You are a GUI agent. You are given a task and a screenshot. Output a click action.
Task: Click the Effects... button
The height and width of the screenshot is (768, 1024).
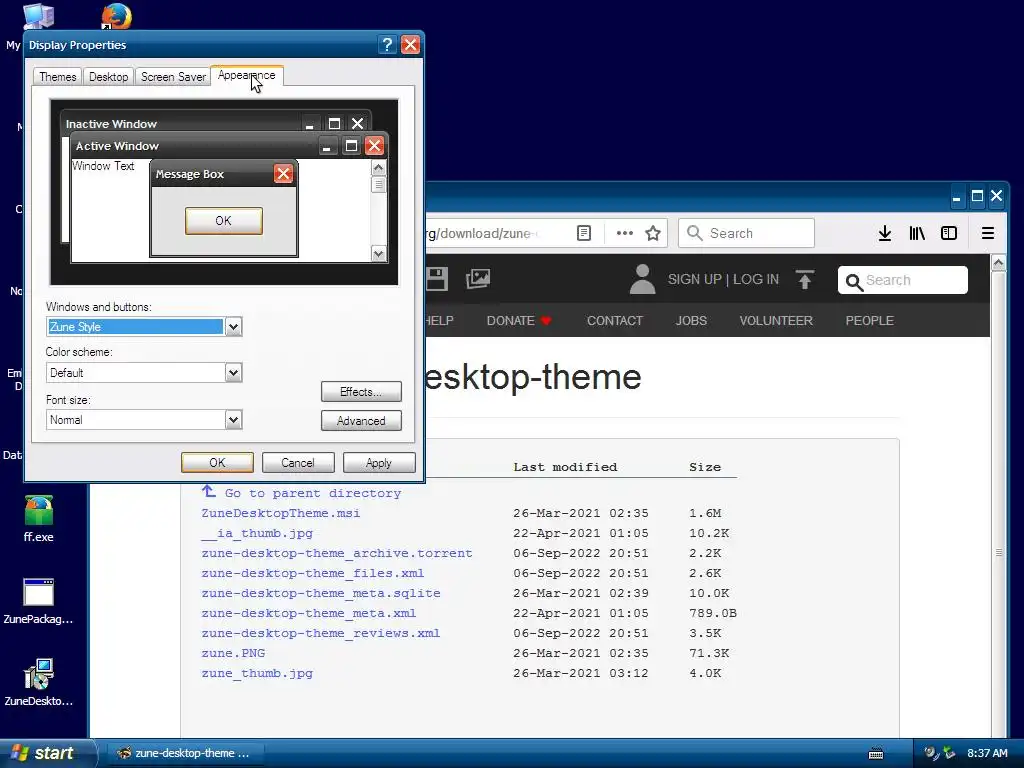pos(361,392)
